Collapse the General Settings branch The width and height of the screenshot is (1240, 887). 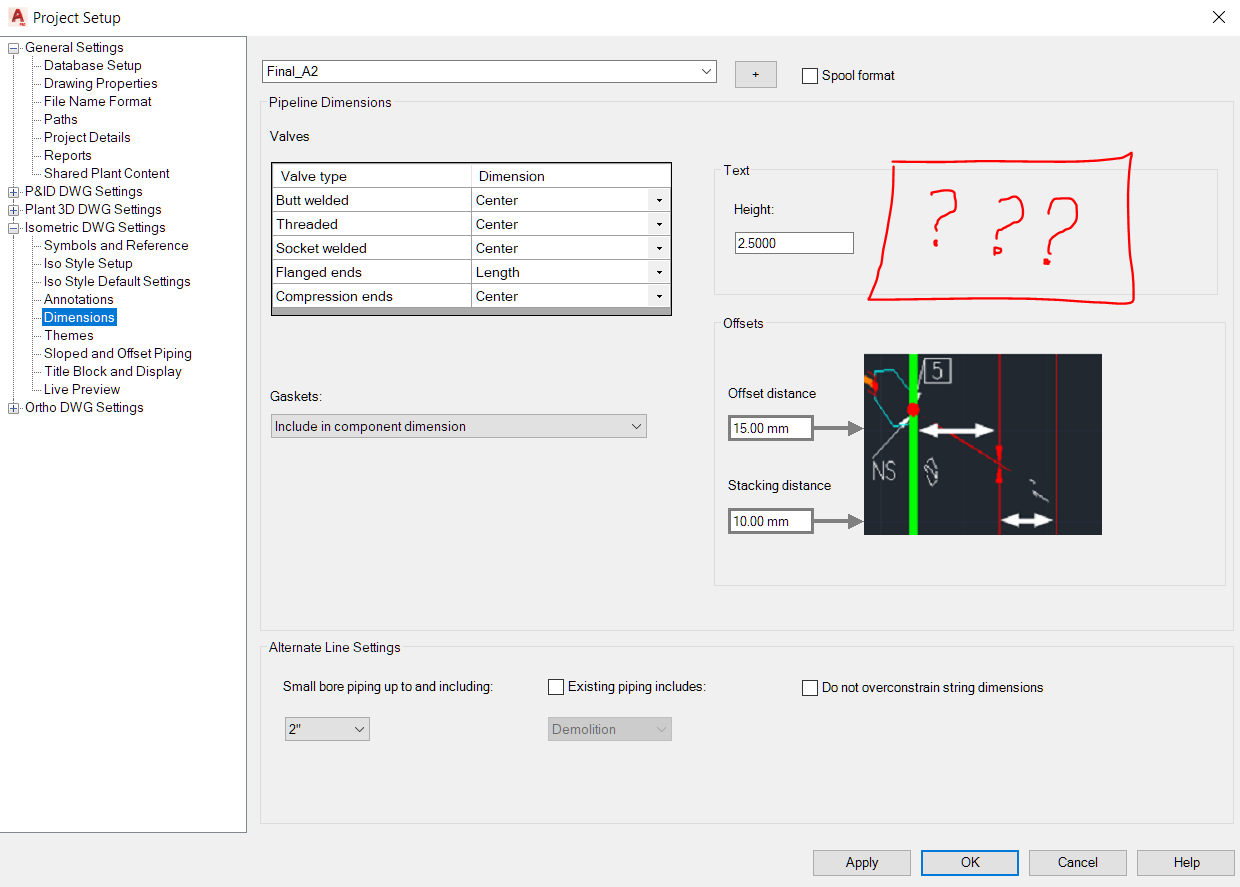point(12,47)
